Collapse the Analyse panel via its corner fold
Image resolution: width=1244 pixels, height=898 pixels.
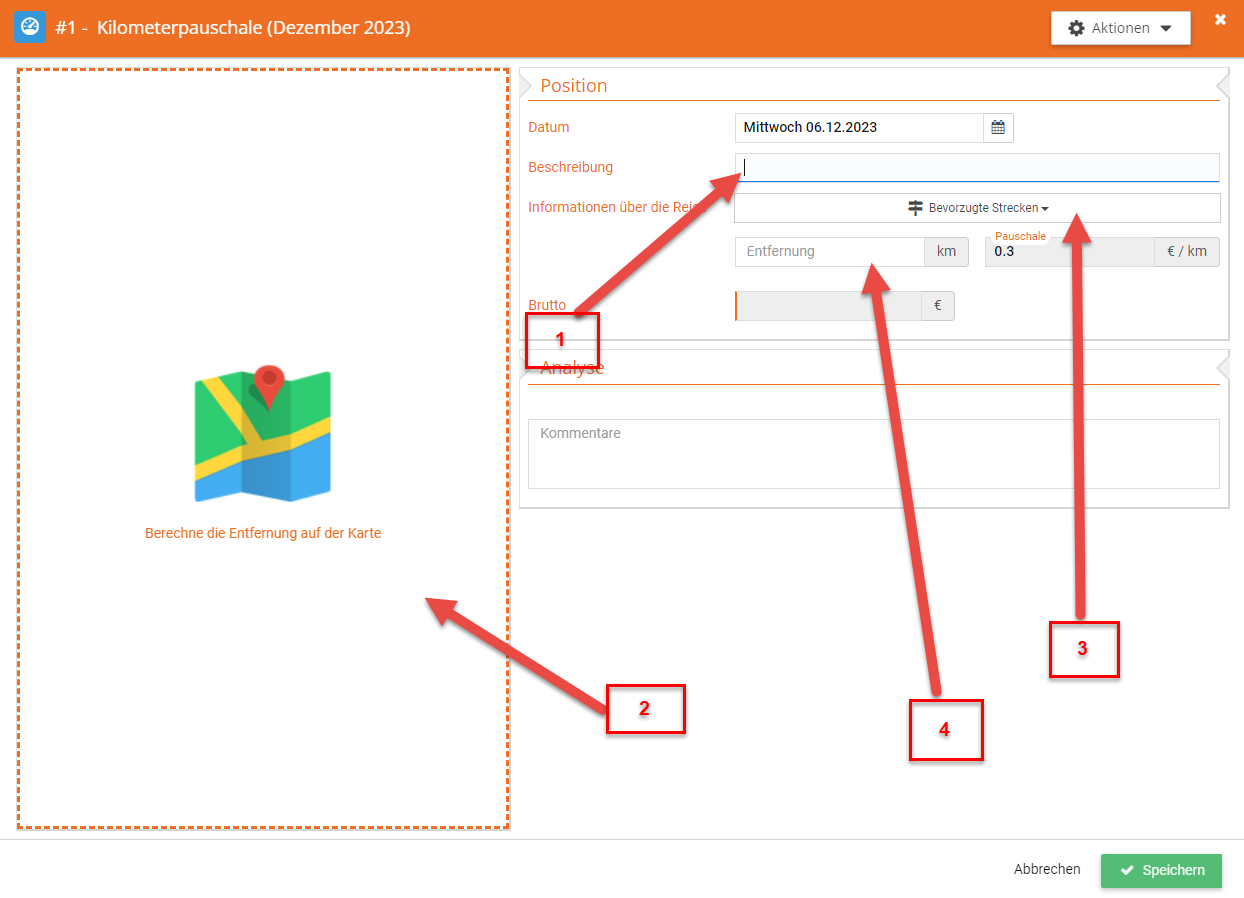tap(1222, 362)
